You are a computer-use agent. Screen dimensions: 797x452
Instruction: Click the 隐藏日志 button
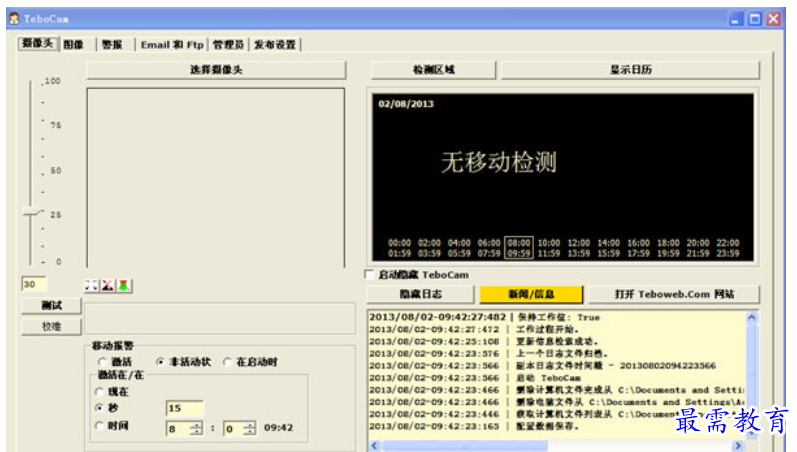click(420, 294)
